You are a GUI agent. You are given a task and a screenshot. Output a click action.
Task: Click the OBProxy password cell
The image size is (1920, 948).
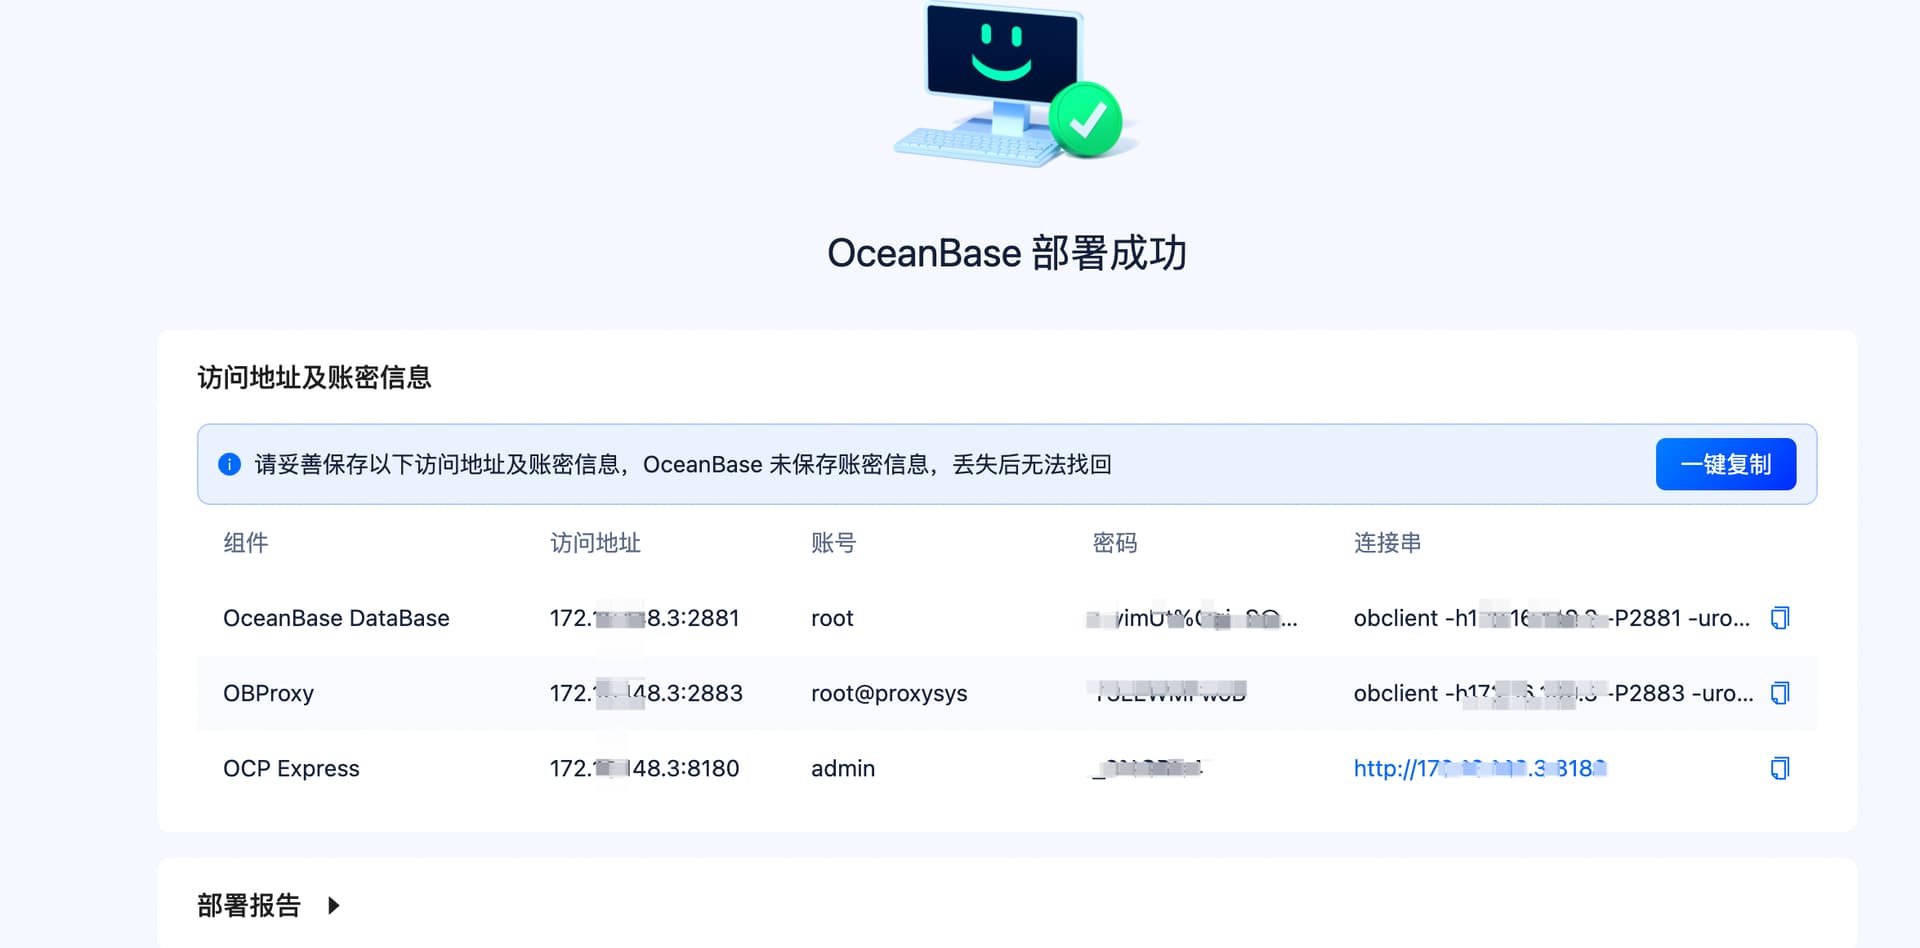[x=1169, y=692]
